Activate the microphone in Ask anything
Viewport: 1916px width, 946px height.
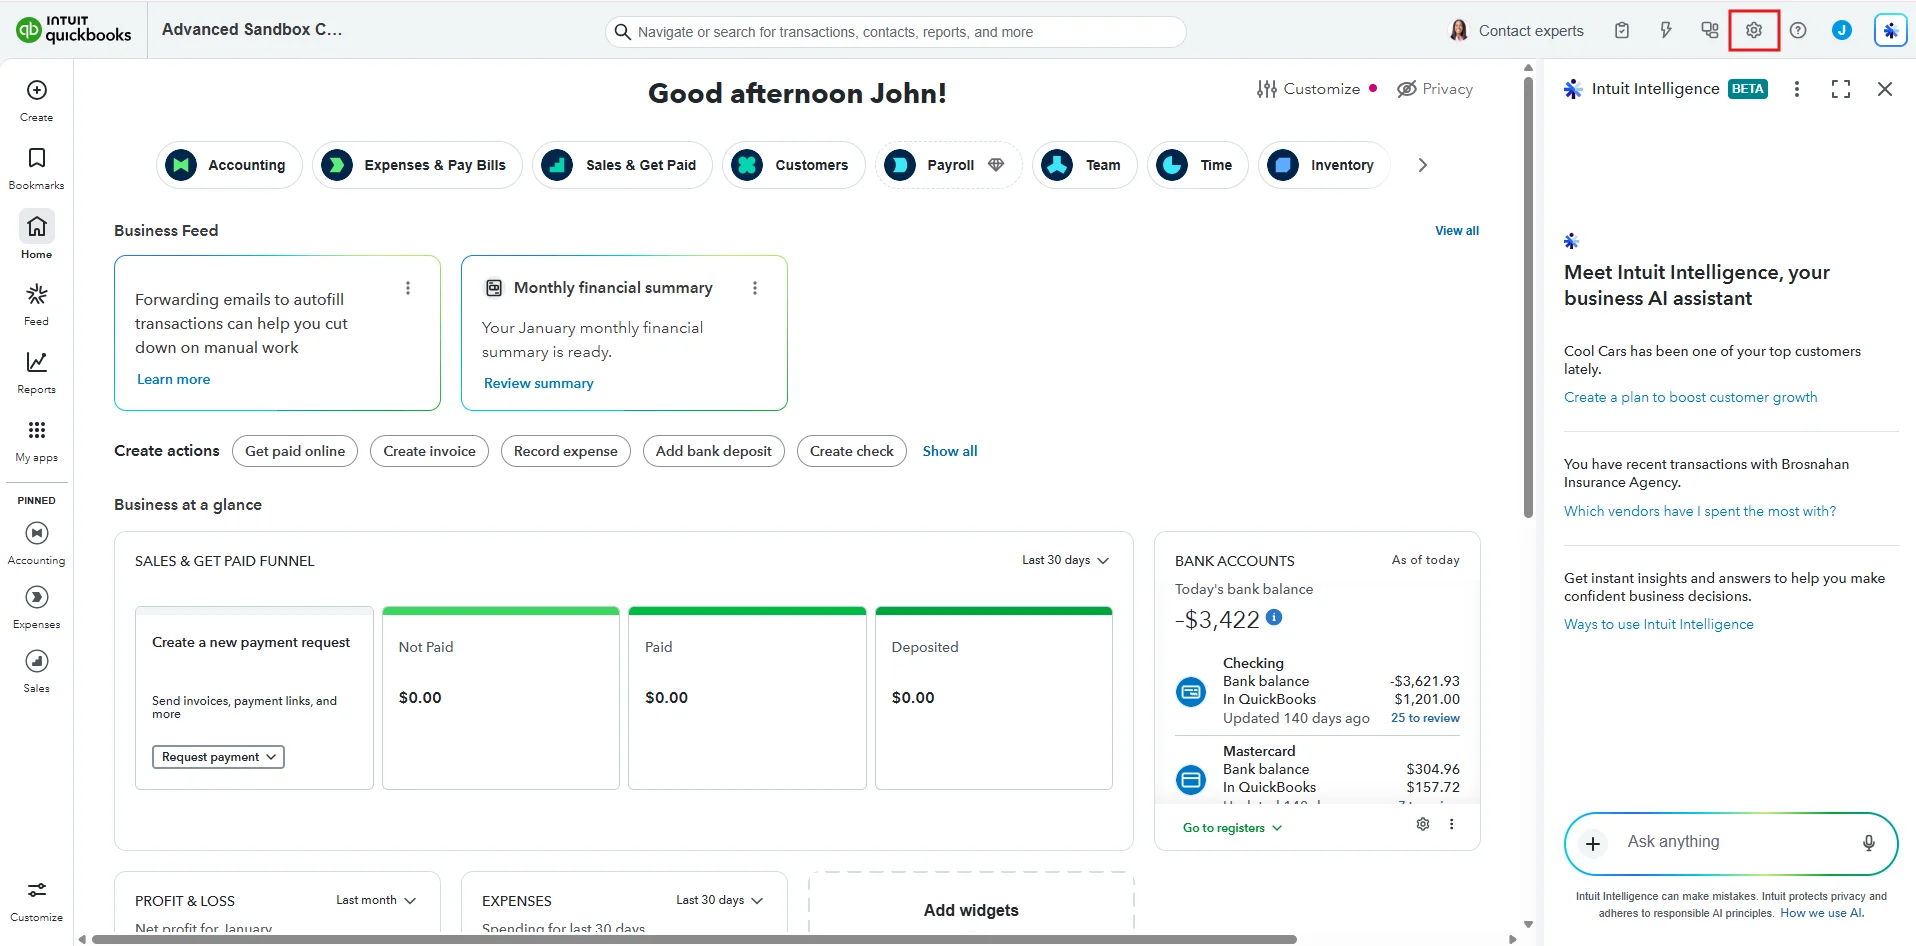coord(1868,842)
